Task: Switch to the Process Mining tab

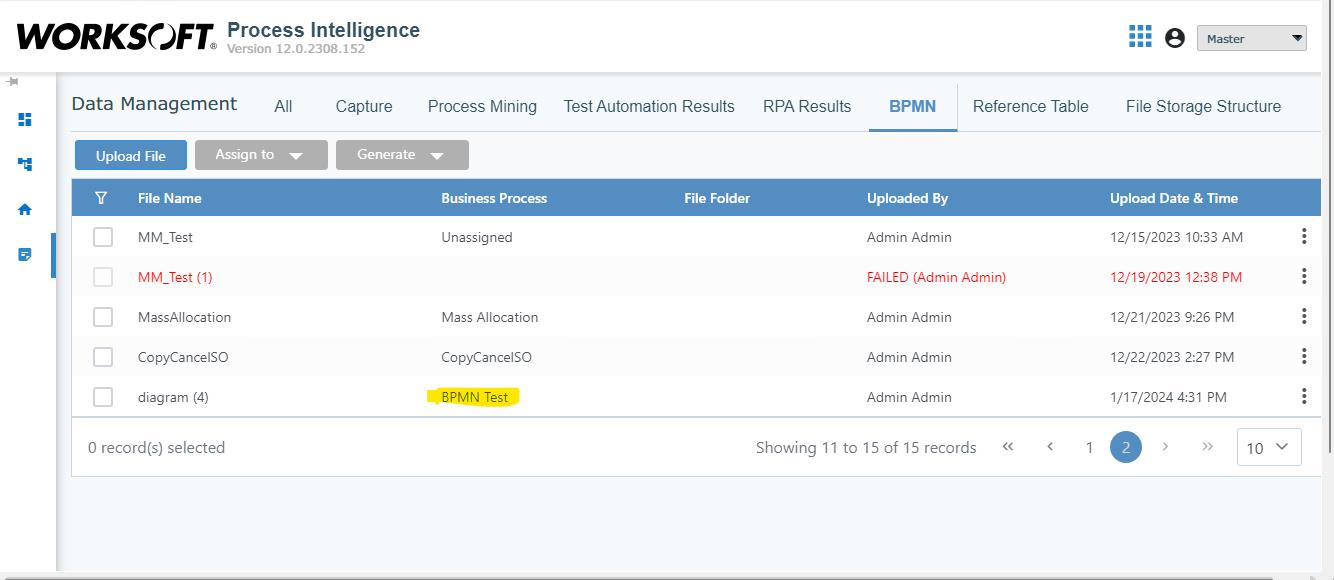Action: pyautogui.click(x=482, y=106)
